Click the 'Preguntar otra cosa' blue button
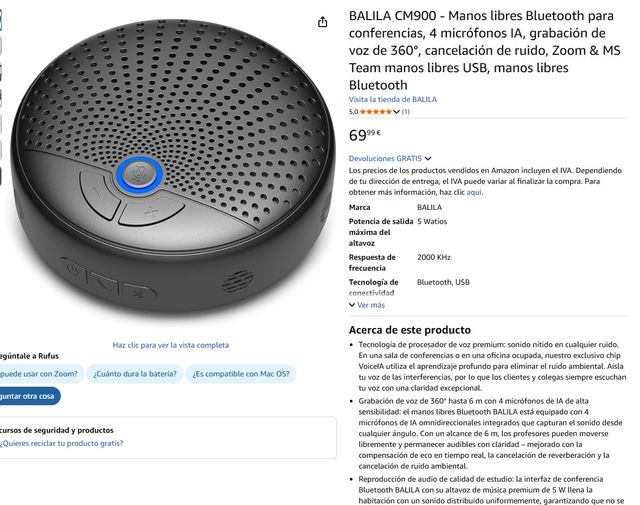The image size is (640, 505). pos(29,396)
